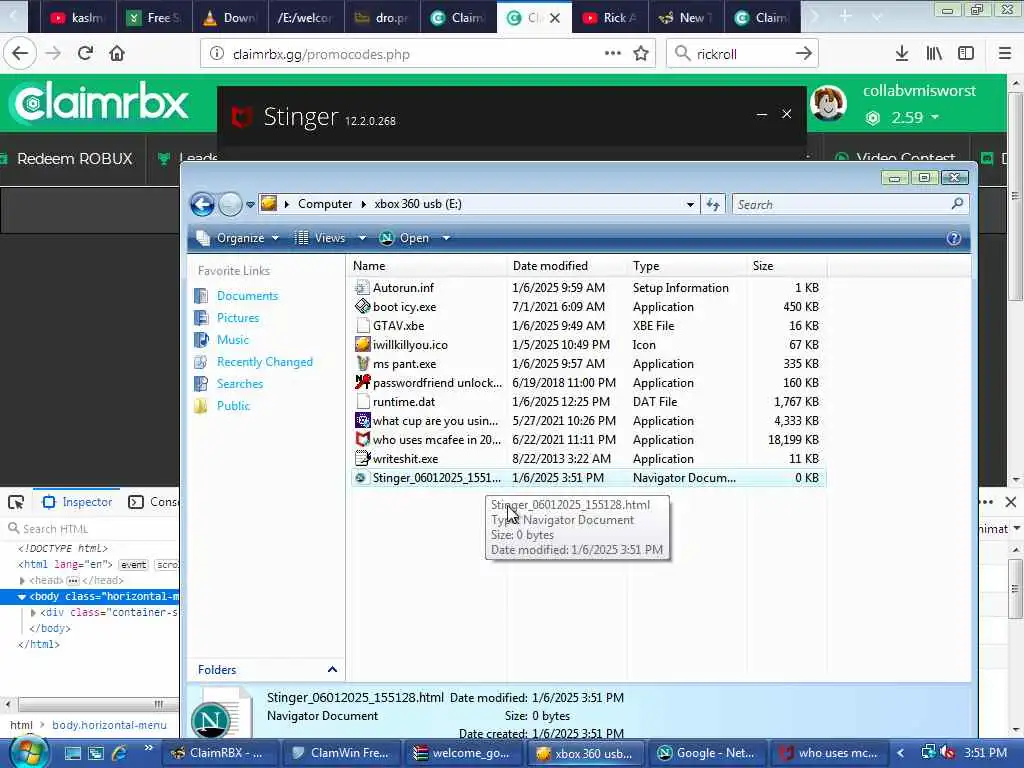Toggle the Firefox sidebar icon
Screen dimensions: 1024x768
click(x=966, y=54)
